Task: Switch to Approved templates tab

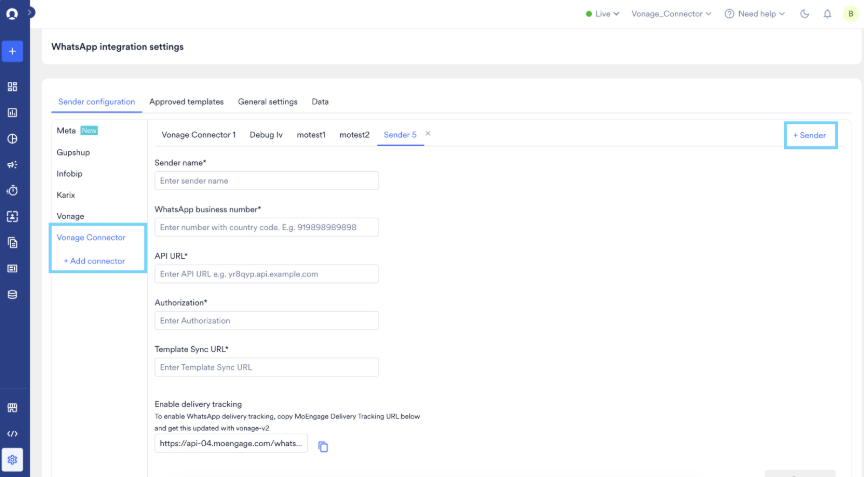Action: click(186, 102)
